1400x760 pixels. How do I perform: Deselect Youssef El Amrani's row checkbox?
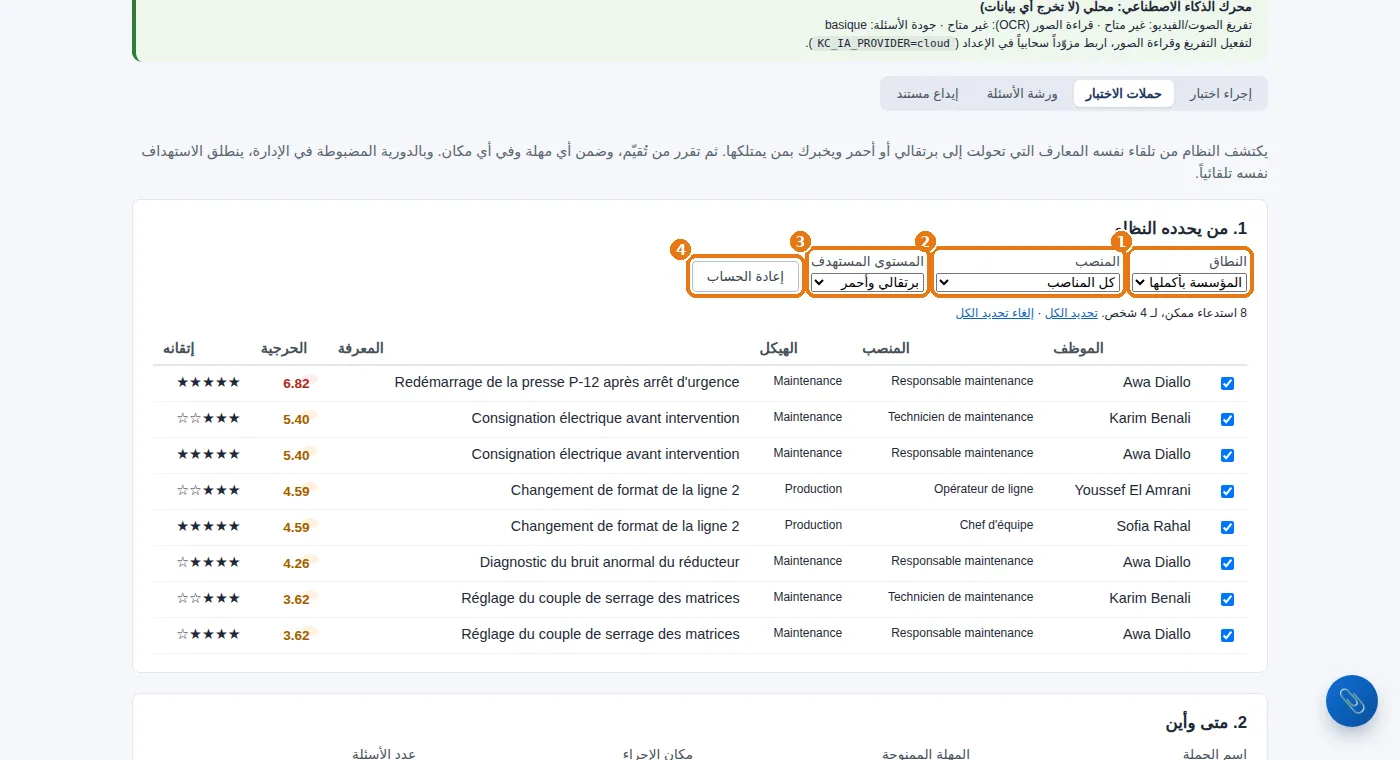[x=1227, y=491]
